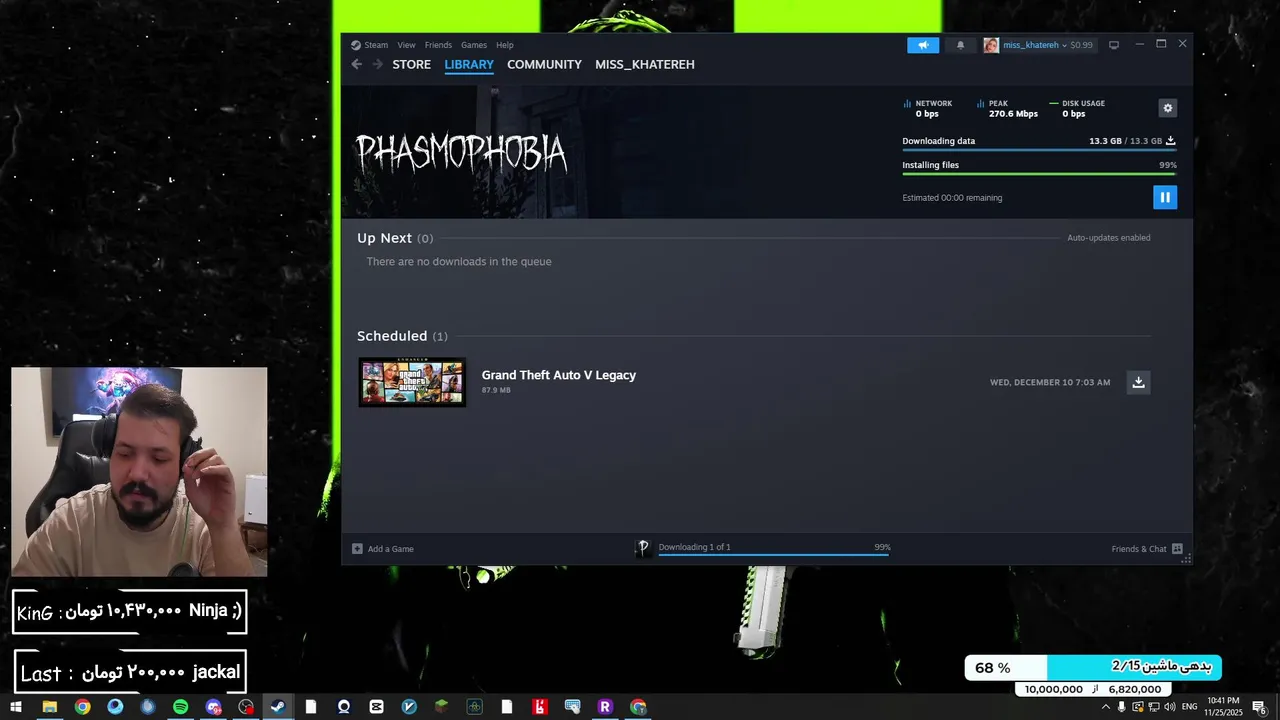Click the WED, DECEMBER 10 7:03 AM schedule

click(x=1050, y=382)
